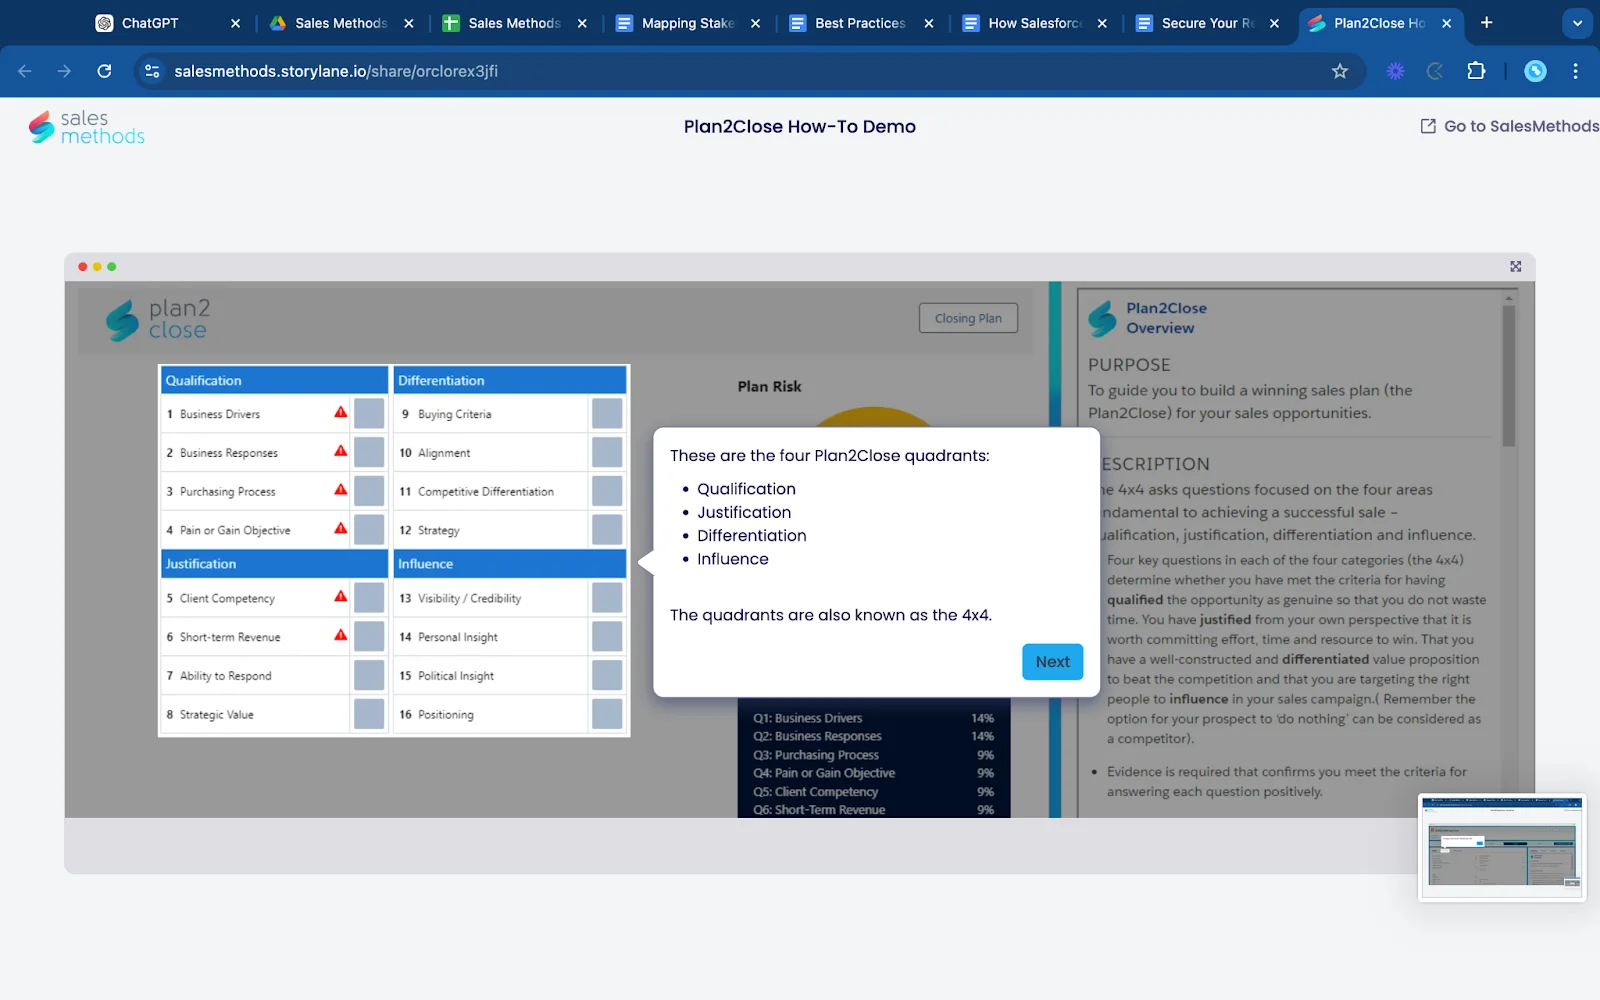Select the Competitive Differentiation row
The width and height of the screenshot is (1600, 1000).
pos(510,491)
